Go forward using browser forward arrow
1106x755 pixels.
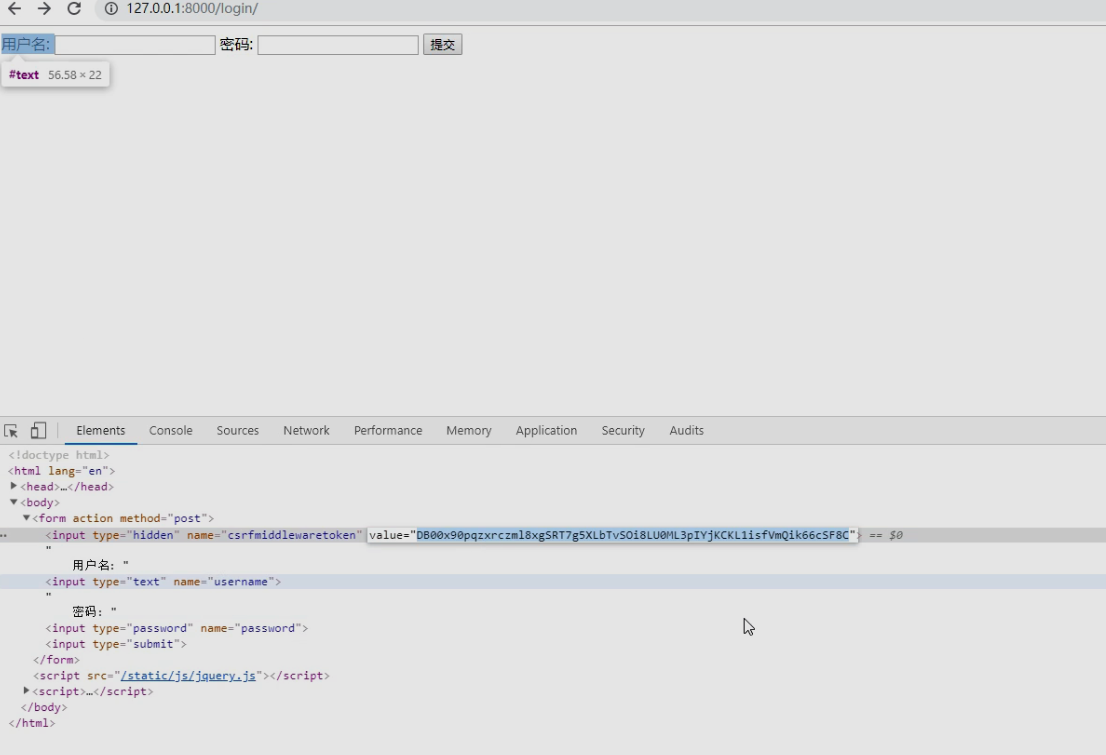click(44, 8)
